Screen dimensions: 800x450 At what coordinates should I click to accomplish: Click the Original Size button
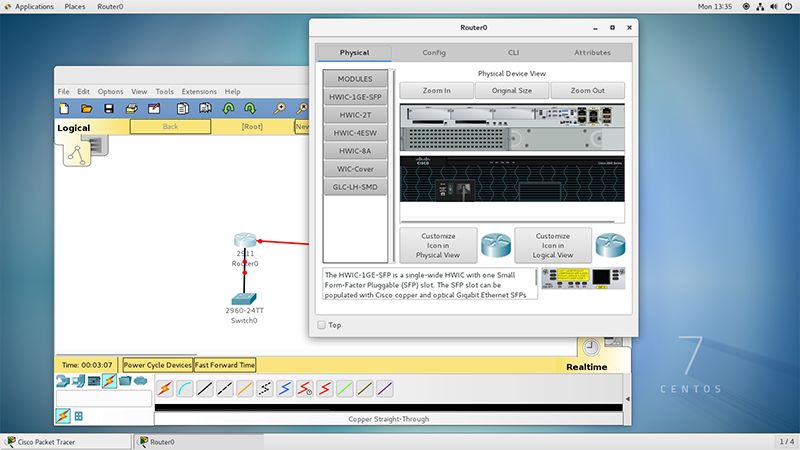512,90
